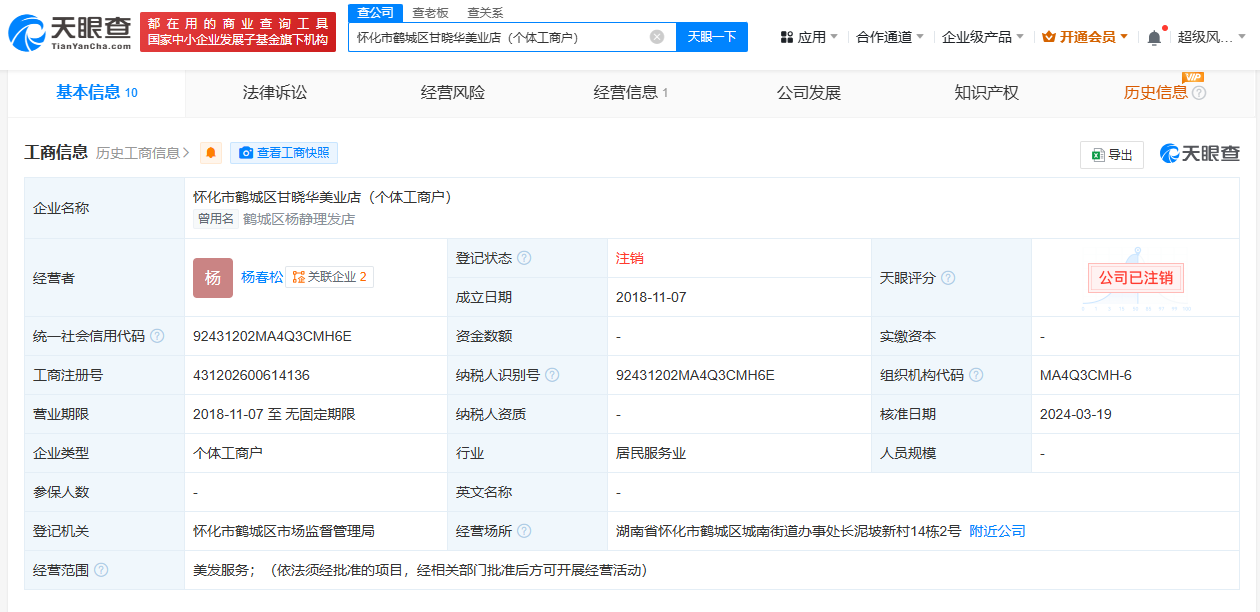Switch to the 知识产权 tab
This screenshot has height=612, width=1260.
[x=986, y=93]
